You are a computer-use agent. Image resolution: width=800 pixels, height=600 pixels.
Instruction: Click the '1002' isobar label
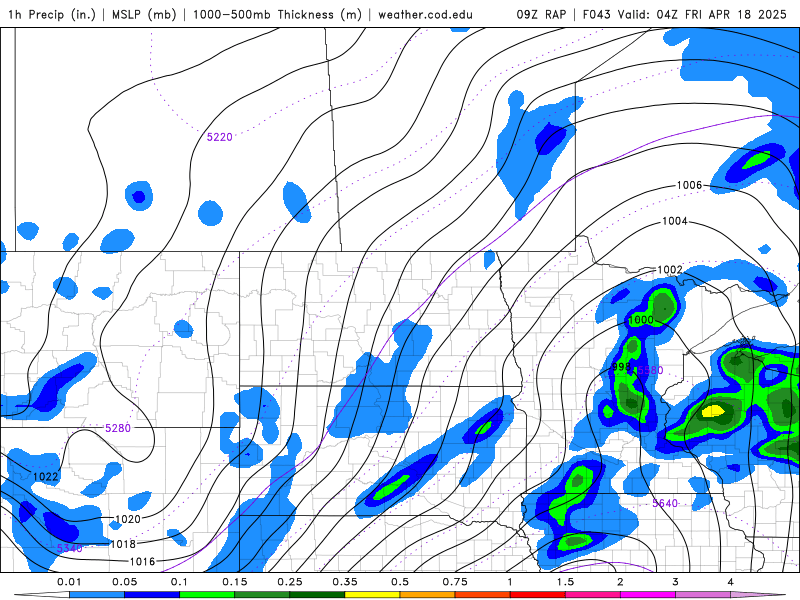point(670,269)
